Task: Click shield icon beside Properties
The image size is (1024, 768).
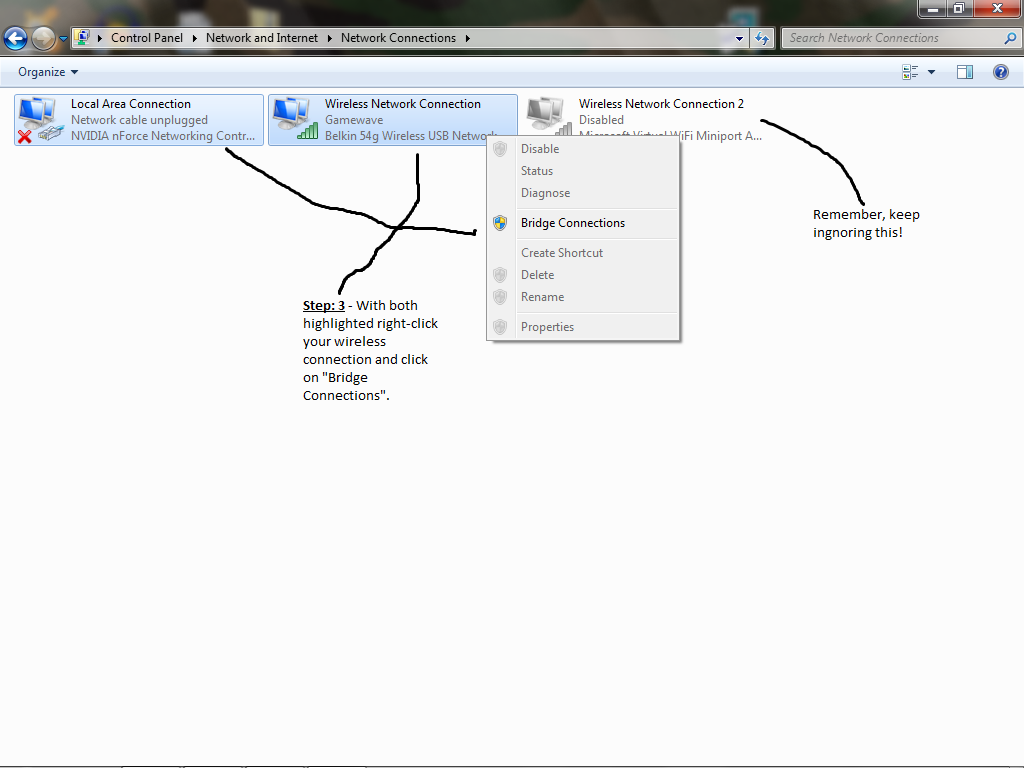Action: pos(500,327)
